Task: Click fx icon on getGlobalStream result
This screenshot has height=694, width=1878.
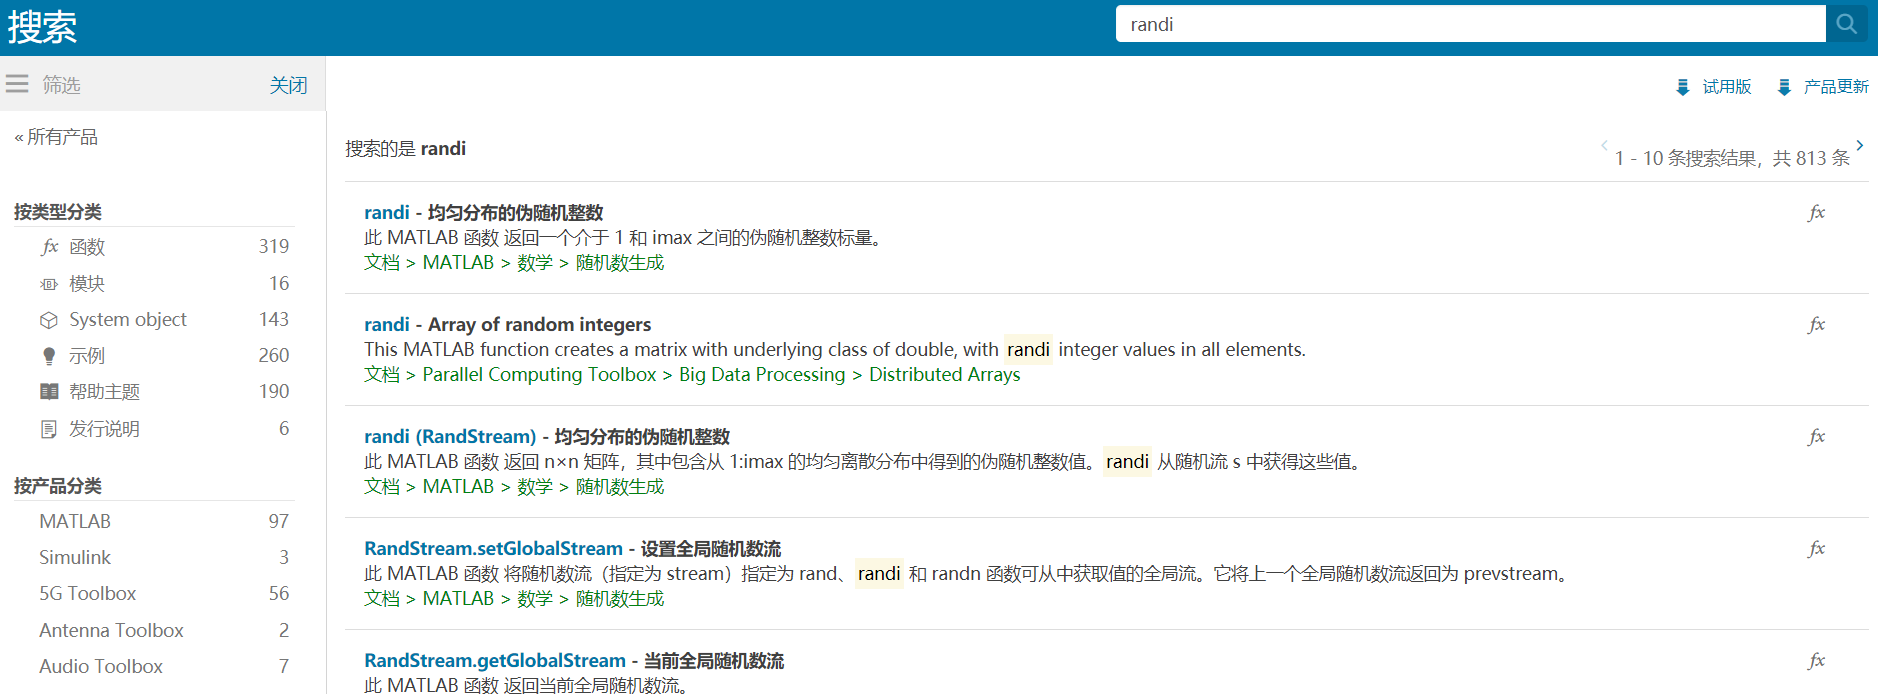Action: click(x=1817, y=660)
